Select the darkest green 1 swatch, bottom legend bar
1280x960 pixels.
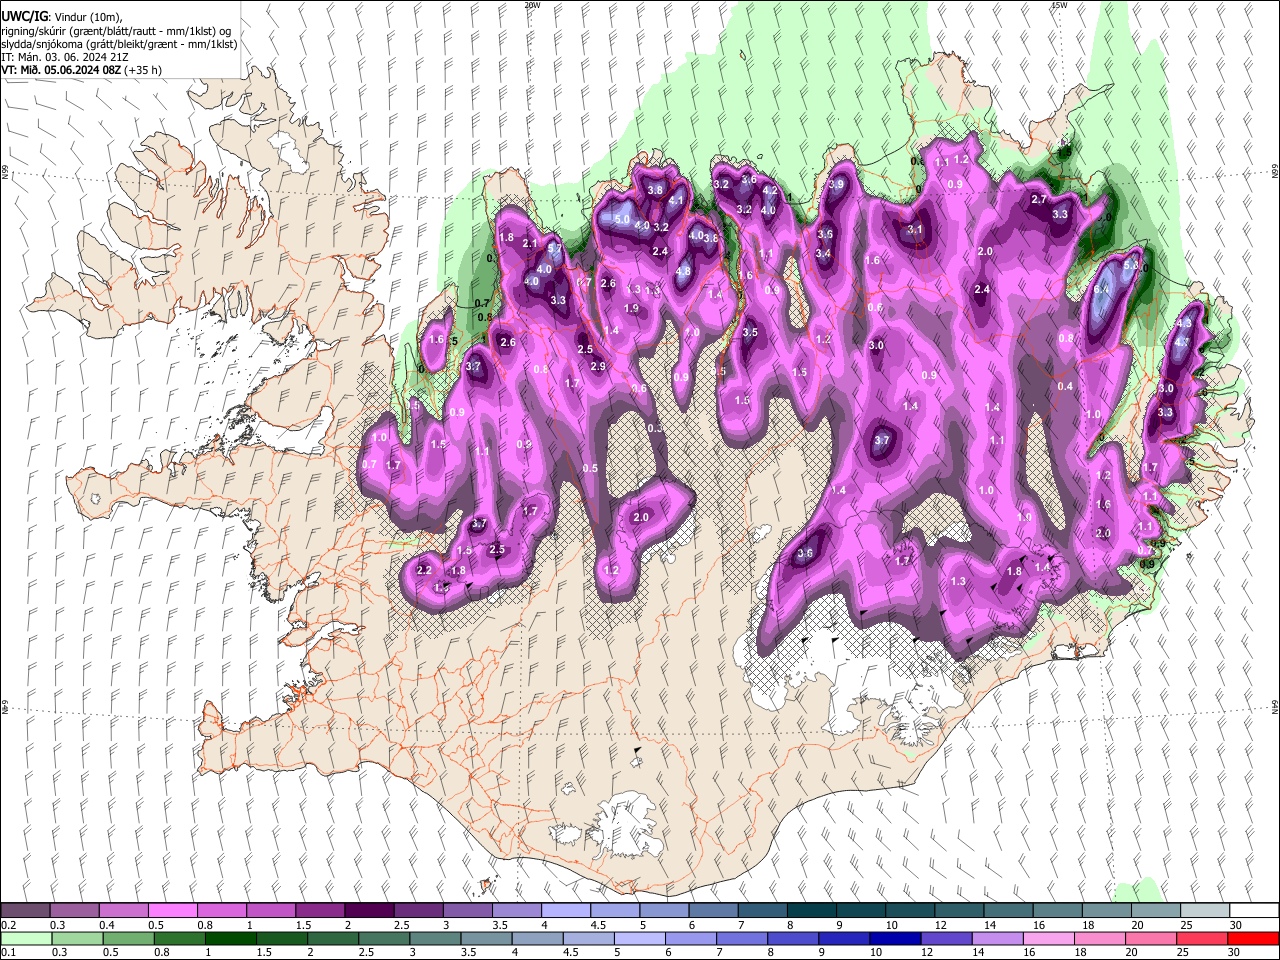[231, 938]
